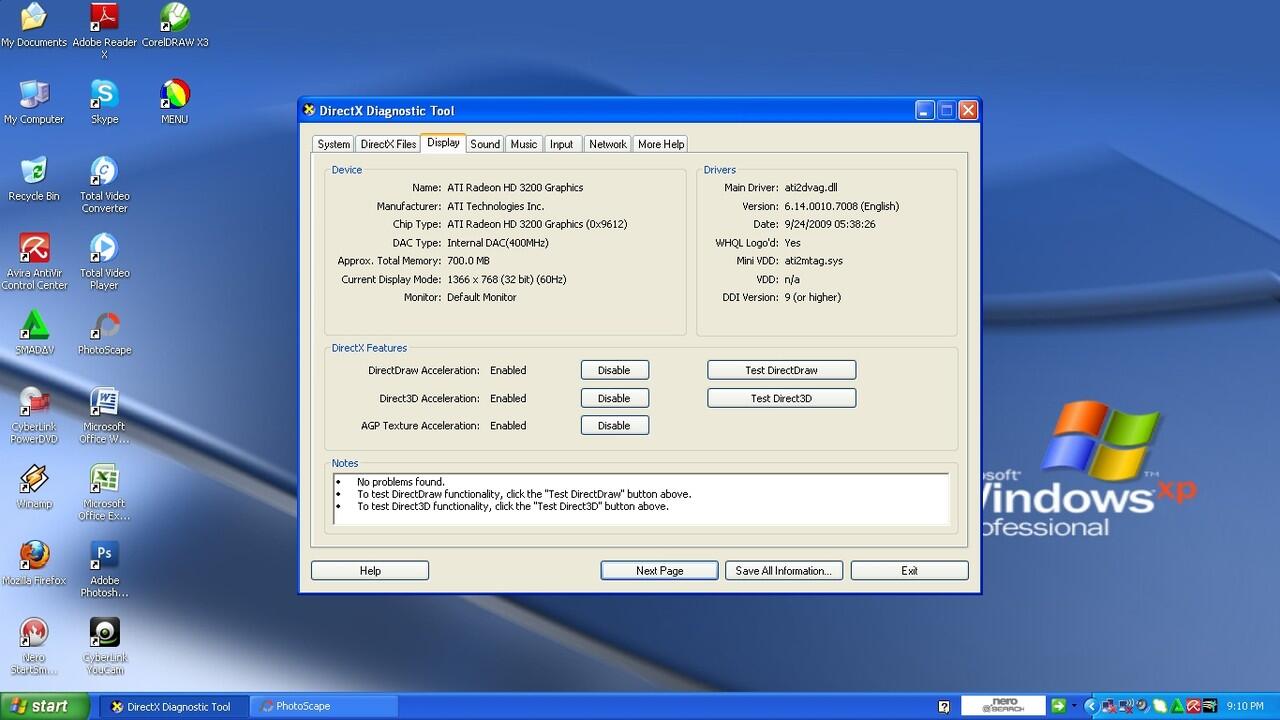Click '1366 x 768 (32 bit) (60Hz)' value
The height and width of the screenshot is (720, 1280).
click(x=506, y=279)
